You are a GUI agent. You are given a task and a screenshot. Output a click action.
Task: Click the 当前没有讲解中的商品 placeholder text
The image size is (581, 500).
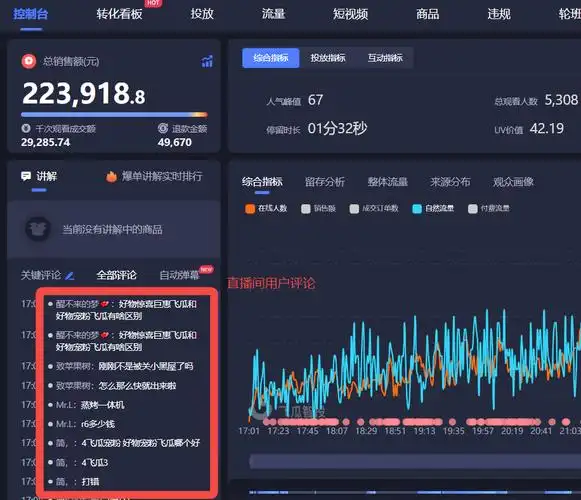(112, 229)
